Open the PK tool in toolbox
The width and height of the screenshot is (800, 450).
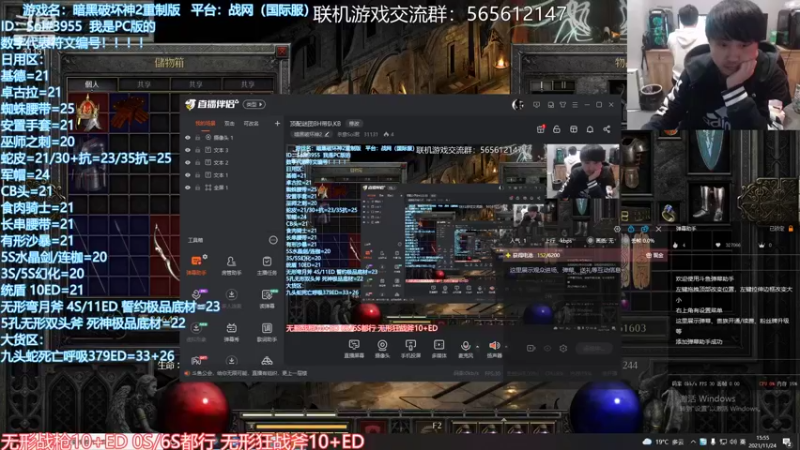coord(196,361)
